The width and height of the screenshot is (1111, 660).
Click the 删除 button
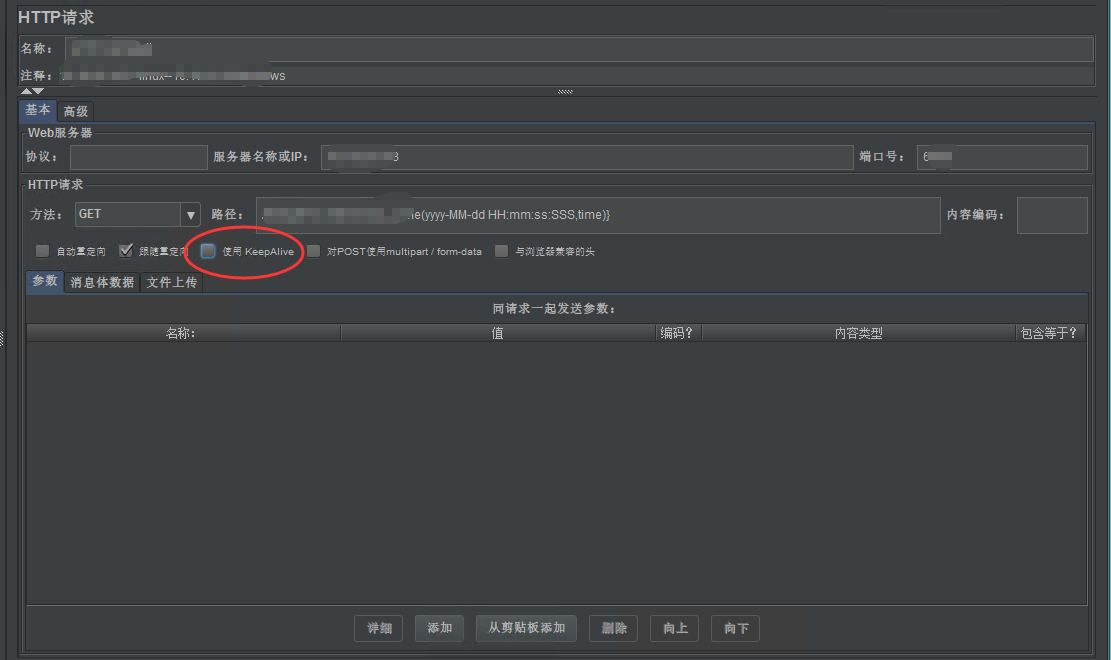(613, 628)
